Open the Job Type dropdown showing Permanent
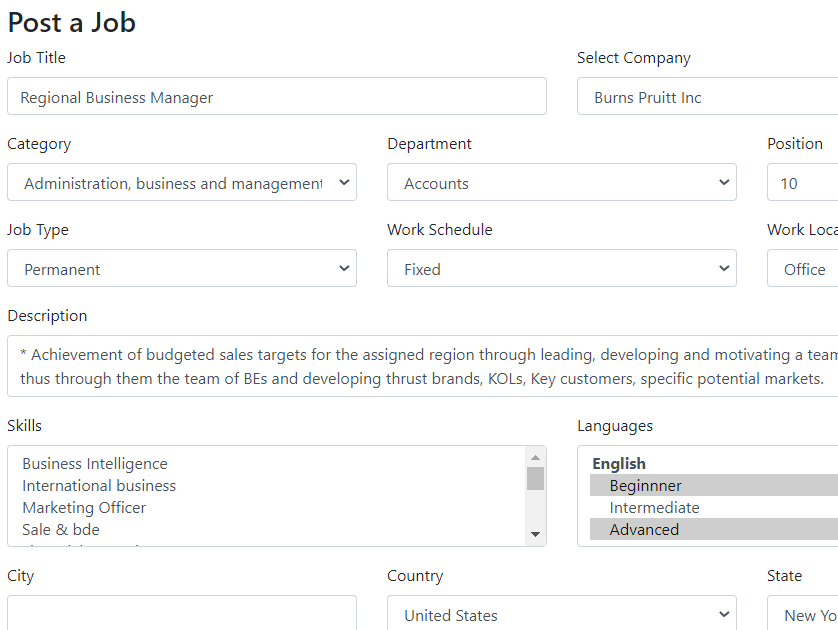Image resolution: width=838 pixels, height=630 pixels. 182,268
